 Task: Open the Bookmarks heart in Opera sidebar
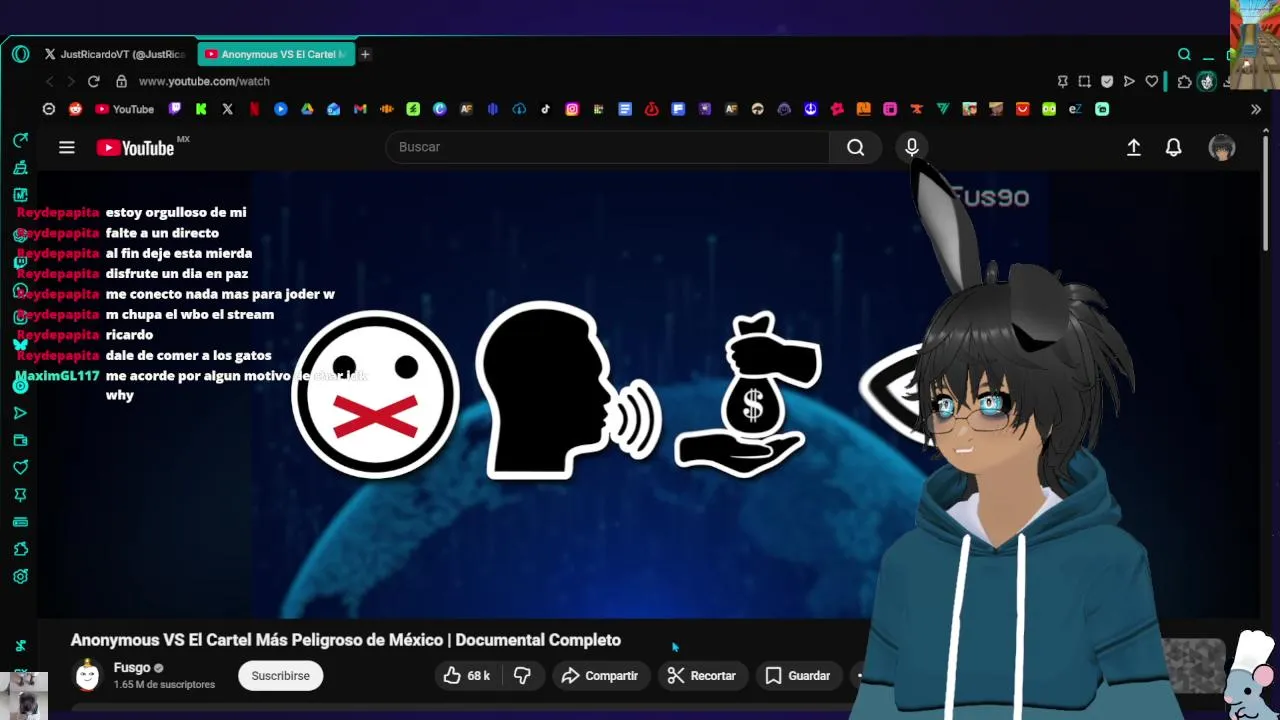click(20, 467)
